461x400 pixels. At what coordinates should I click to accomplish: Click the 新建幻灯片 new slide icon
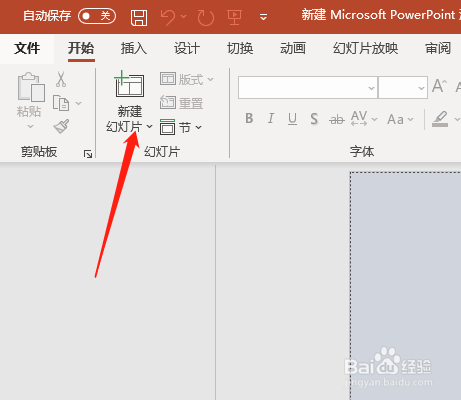point(129,84)
